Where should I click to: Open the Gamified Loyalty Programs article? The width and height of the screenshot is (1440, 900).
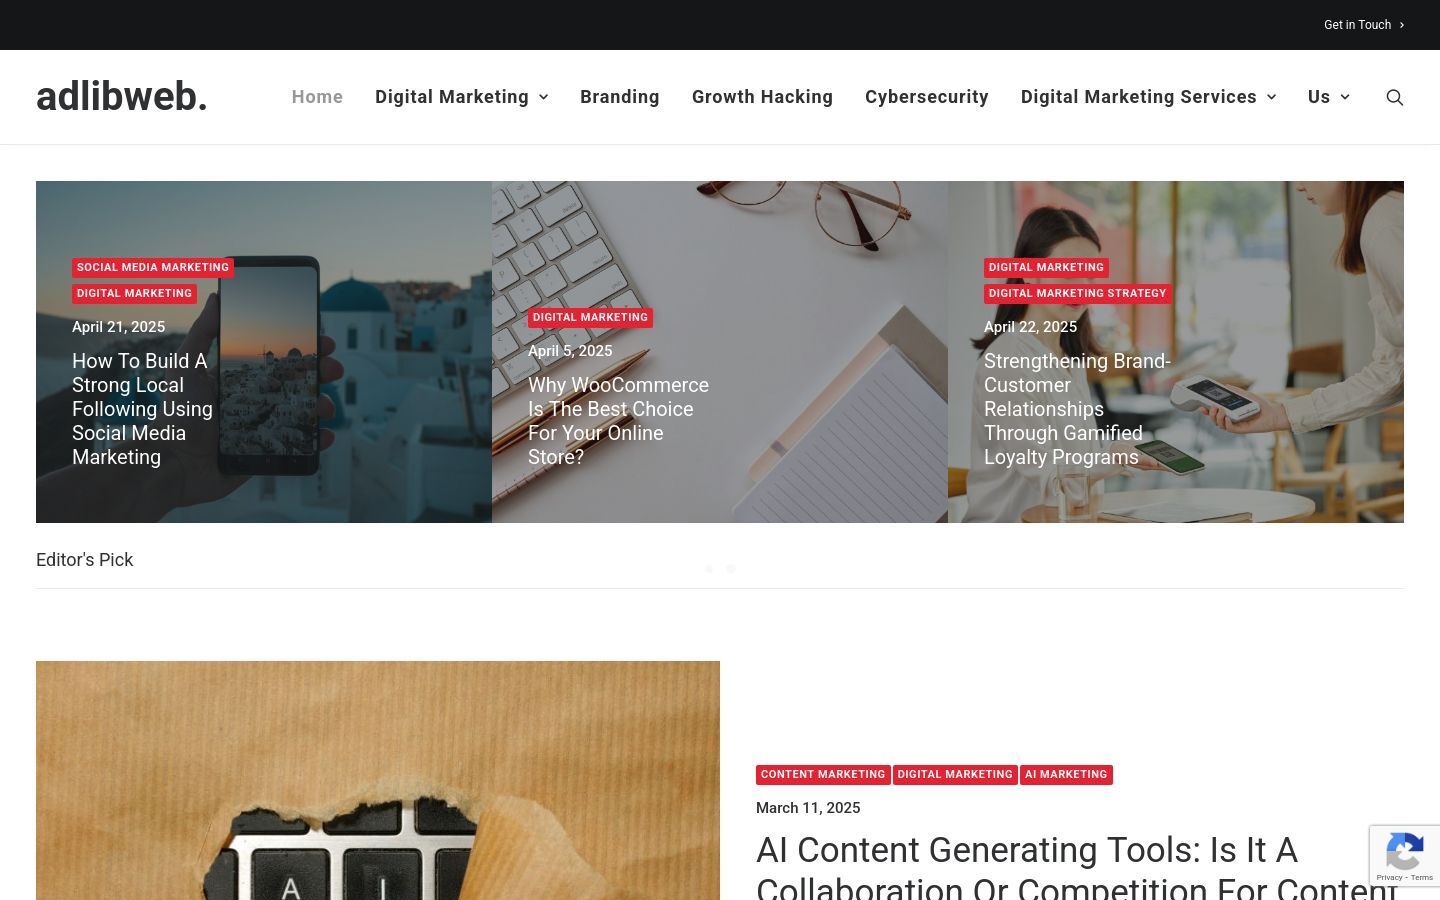click(1077, 409)
